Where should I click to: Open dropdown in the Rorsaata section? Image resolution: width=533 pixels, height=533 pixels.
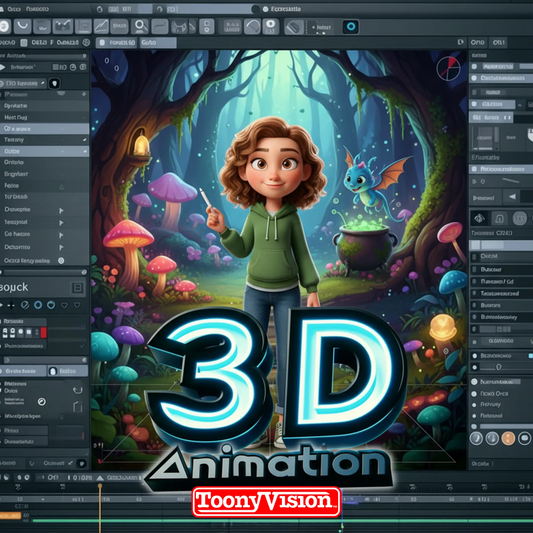pos(24,321)
